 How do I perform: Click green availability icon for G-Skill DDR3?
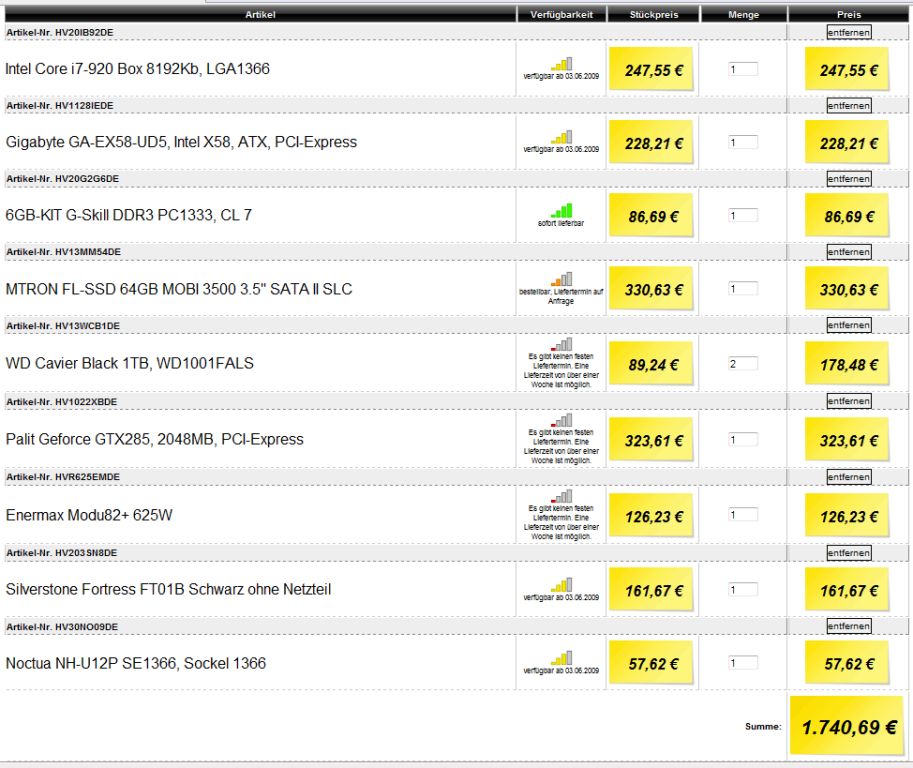(561, 210)
